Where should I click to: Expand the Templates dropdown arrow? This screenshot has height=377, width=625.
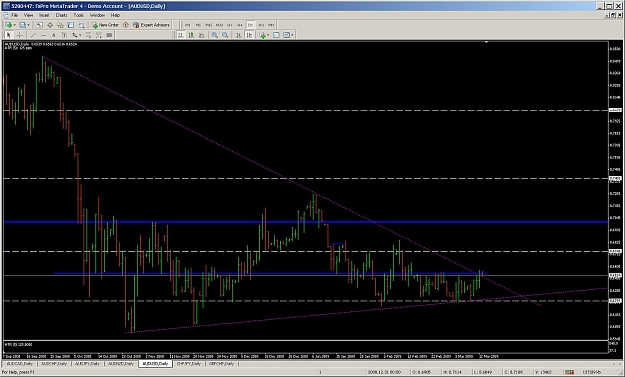(292, 35)
